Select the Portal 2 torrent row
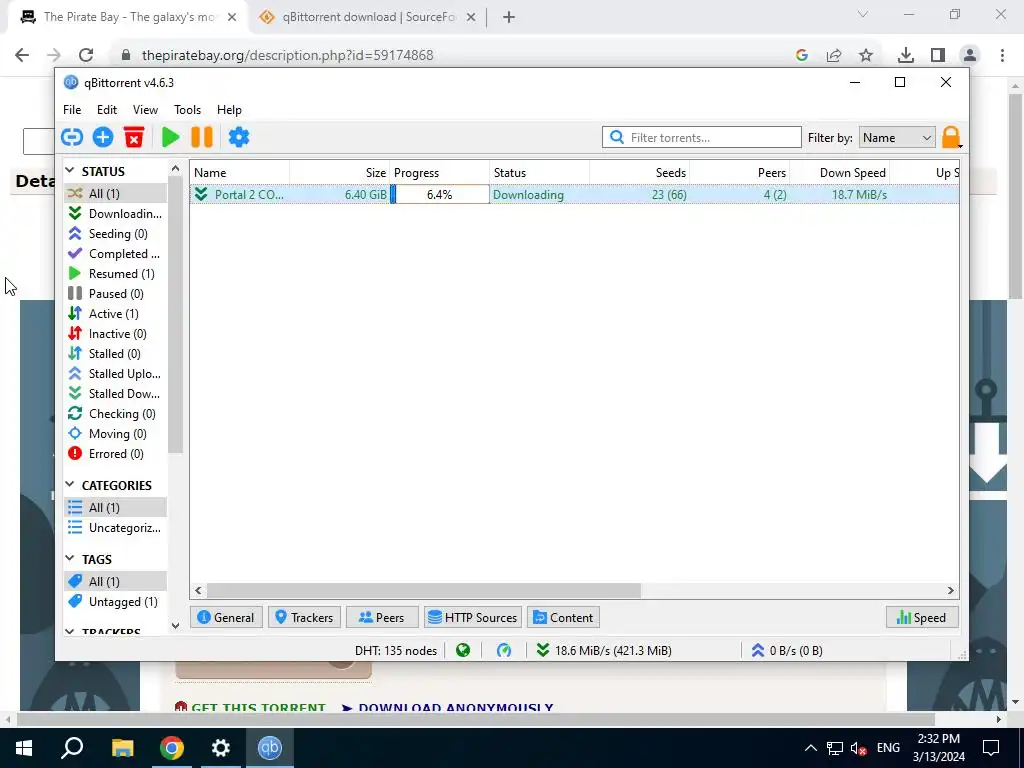1024x768 pixels. 574,195
